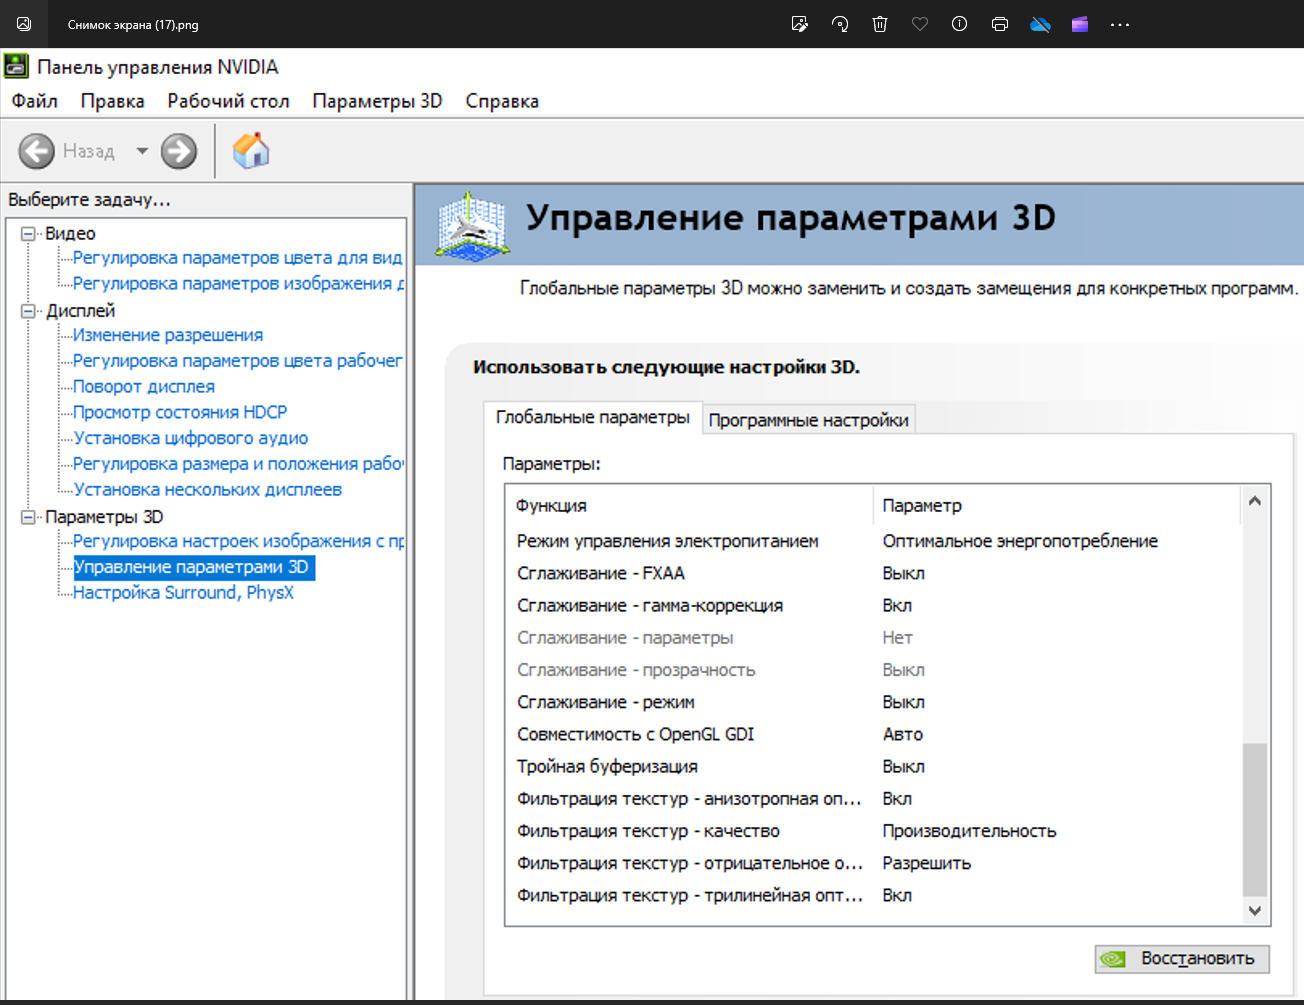1304x1005 pixels.
Task: Go forward with the right arrow button
Action: coord(179,151)
